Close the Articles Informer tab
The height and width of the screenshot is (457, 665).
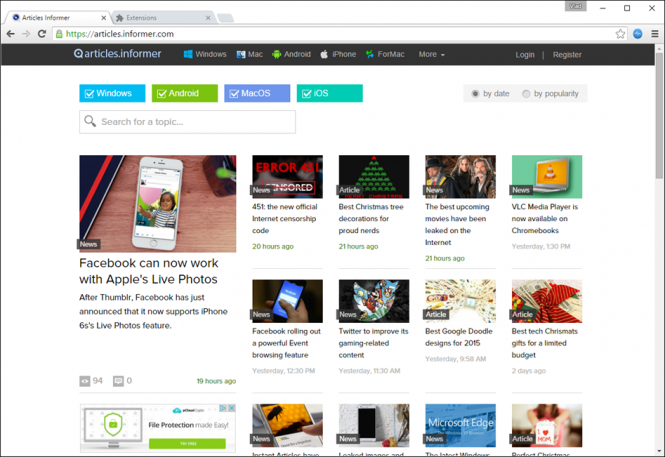click(x=103, y=18)
